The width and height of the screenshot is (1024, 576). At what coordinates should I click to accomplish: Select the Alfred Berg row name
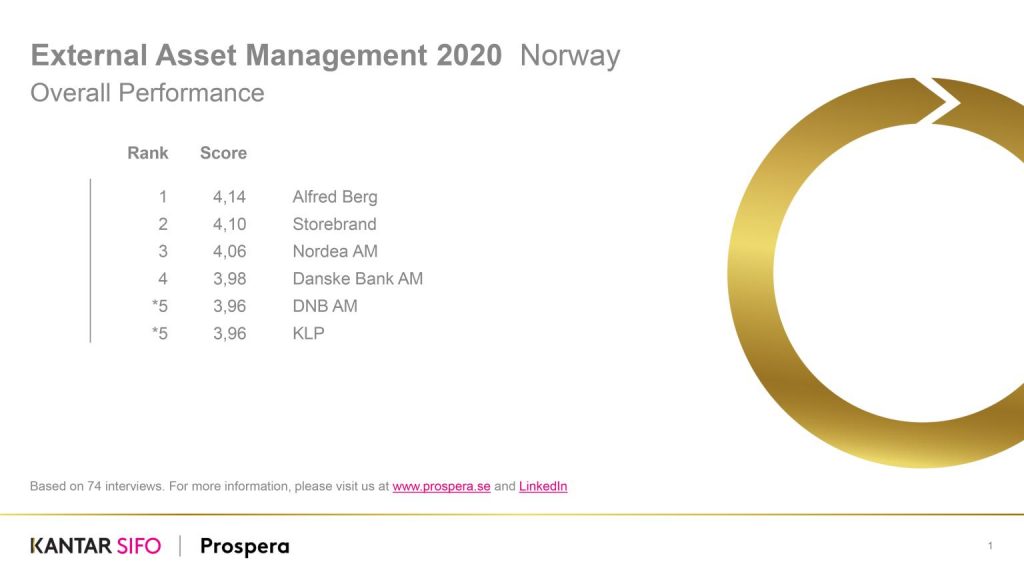click(335, 197)
